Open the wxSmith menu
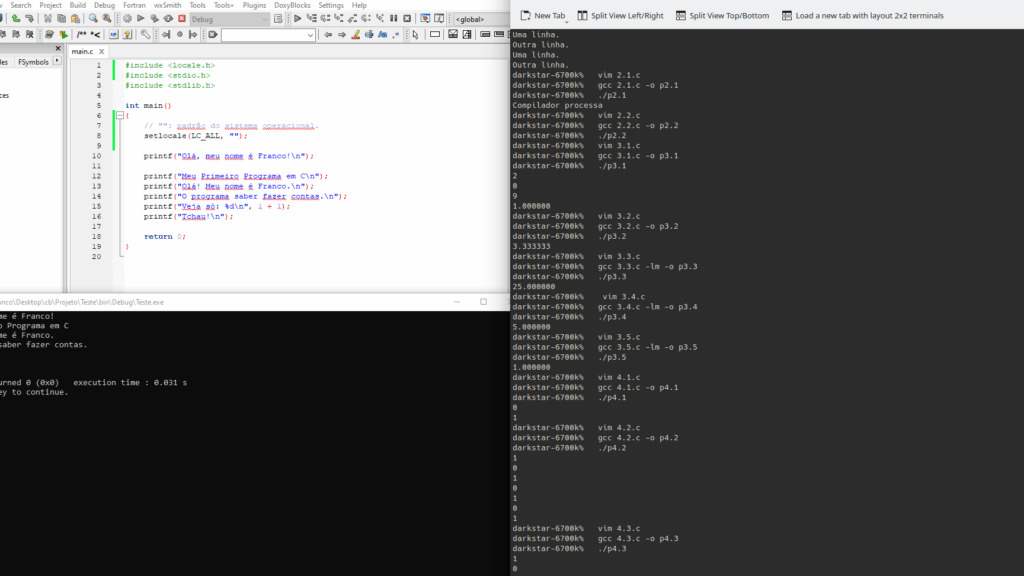 pos(168,5)
